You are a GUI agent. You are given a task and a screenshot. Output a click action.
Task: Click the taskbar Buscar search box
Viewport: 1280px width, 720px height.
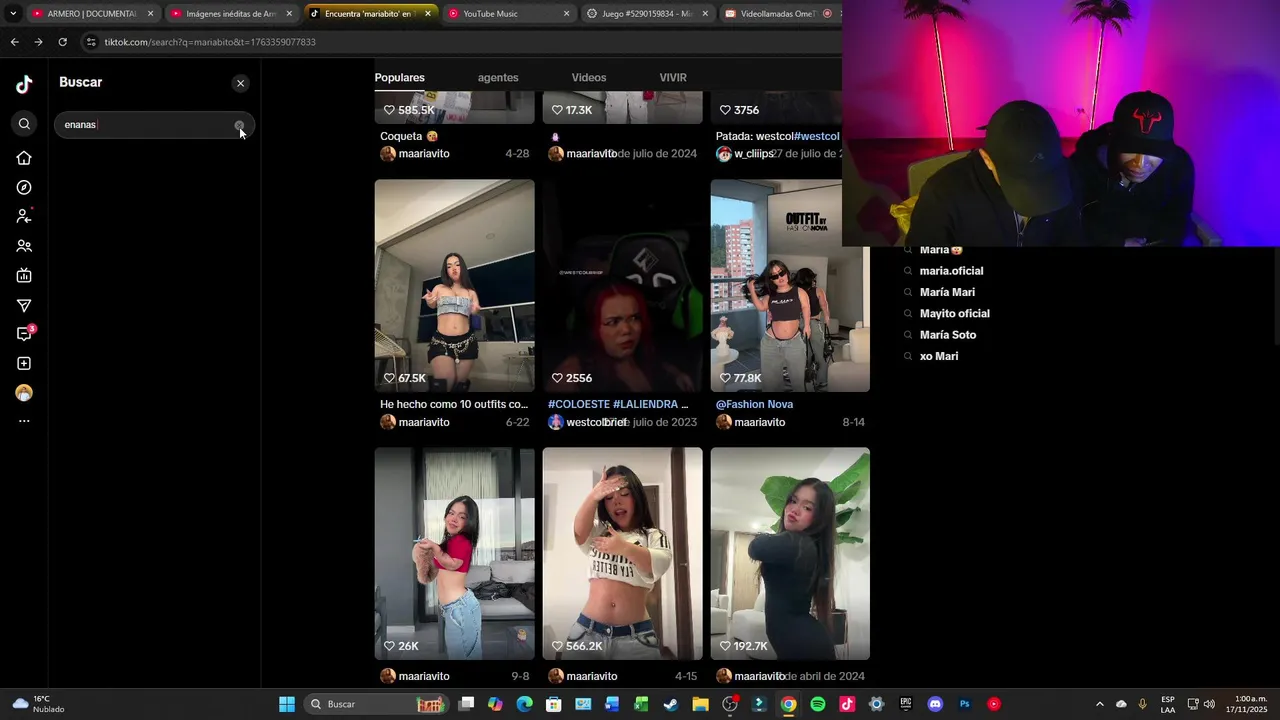click(376, 704)
